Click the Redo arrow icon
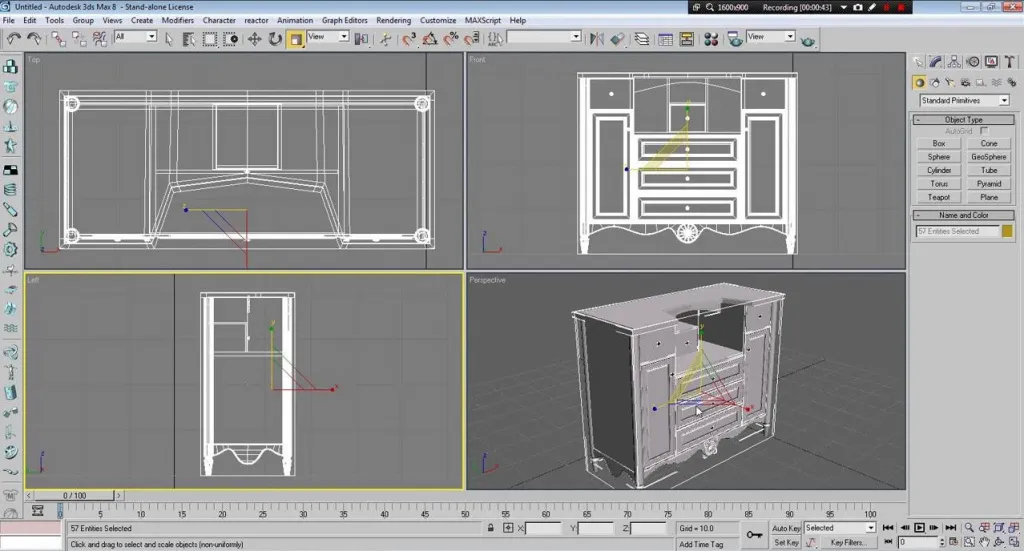 (x=34, y=39)
